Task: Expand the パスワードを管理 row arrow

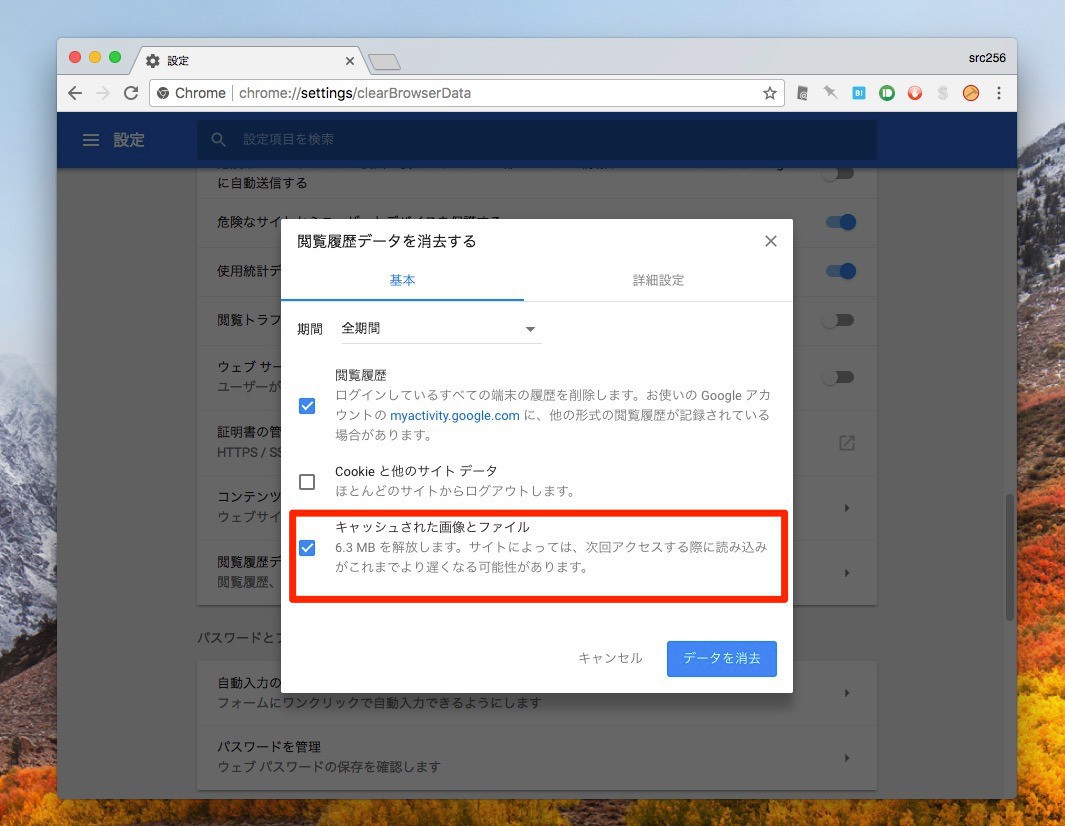Action: pos(846,757)
